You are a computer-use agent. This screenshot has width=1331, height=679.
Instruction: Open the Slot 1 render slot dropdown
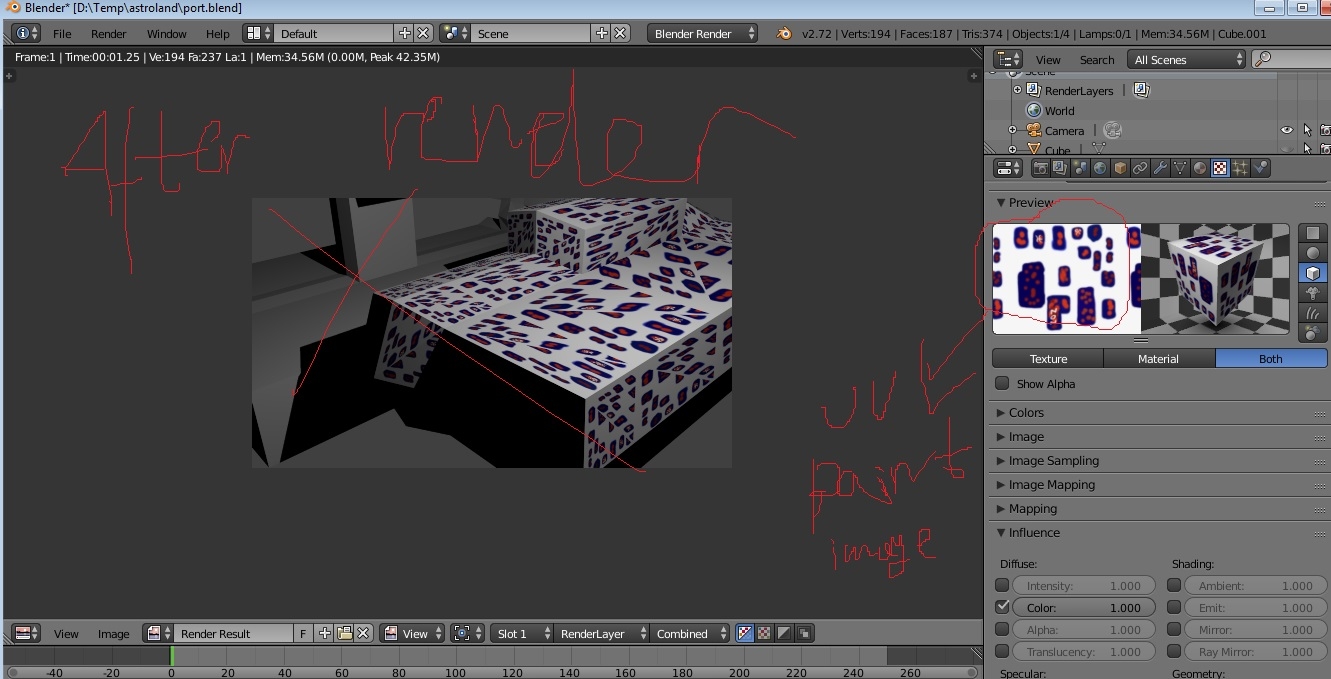click(521, 634)
